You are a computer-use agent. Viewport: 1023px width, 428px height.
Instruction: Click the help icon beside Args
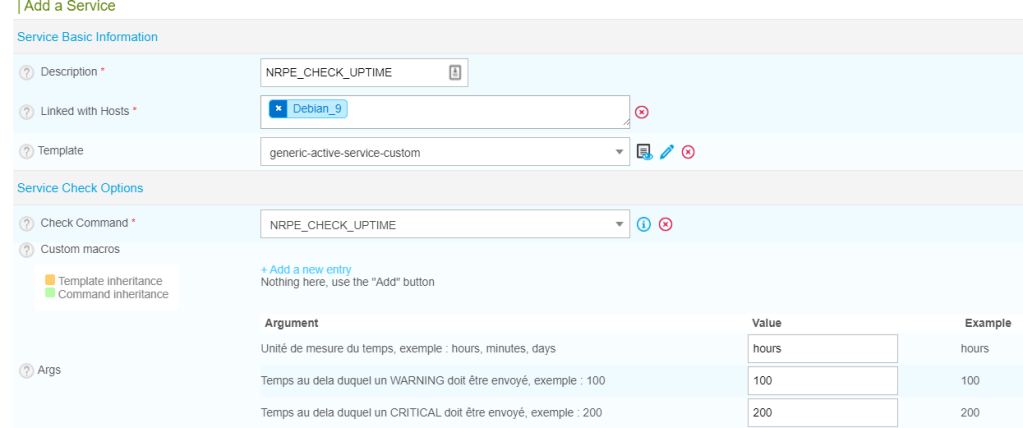[27, 371]
